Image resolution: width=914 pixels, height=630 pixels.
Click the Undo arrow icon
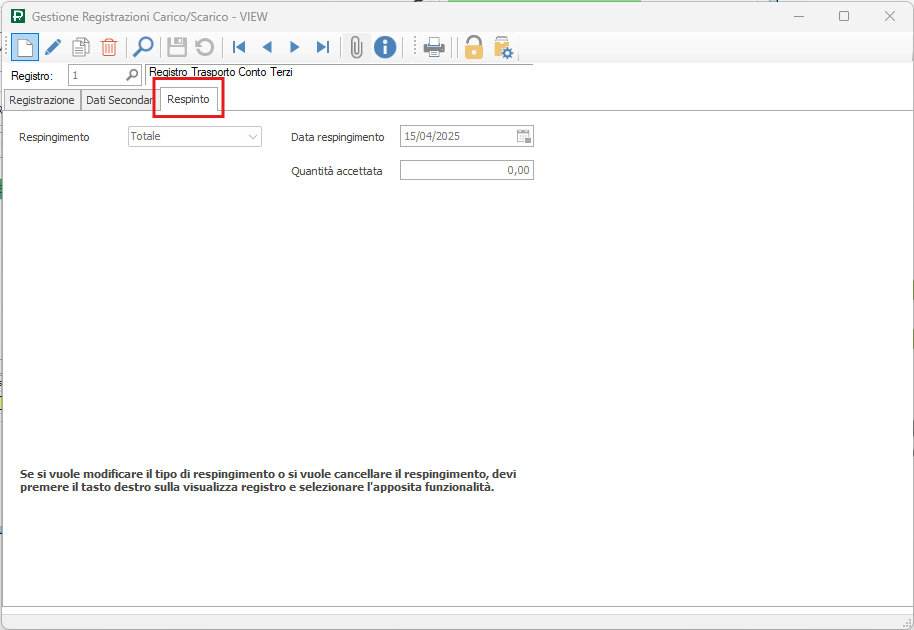coord(204,47)
